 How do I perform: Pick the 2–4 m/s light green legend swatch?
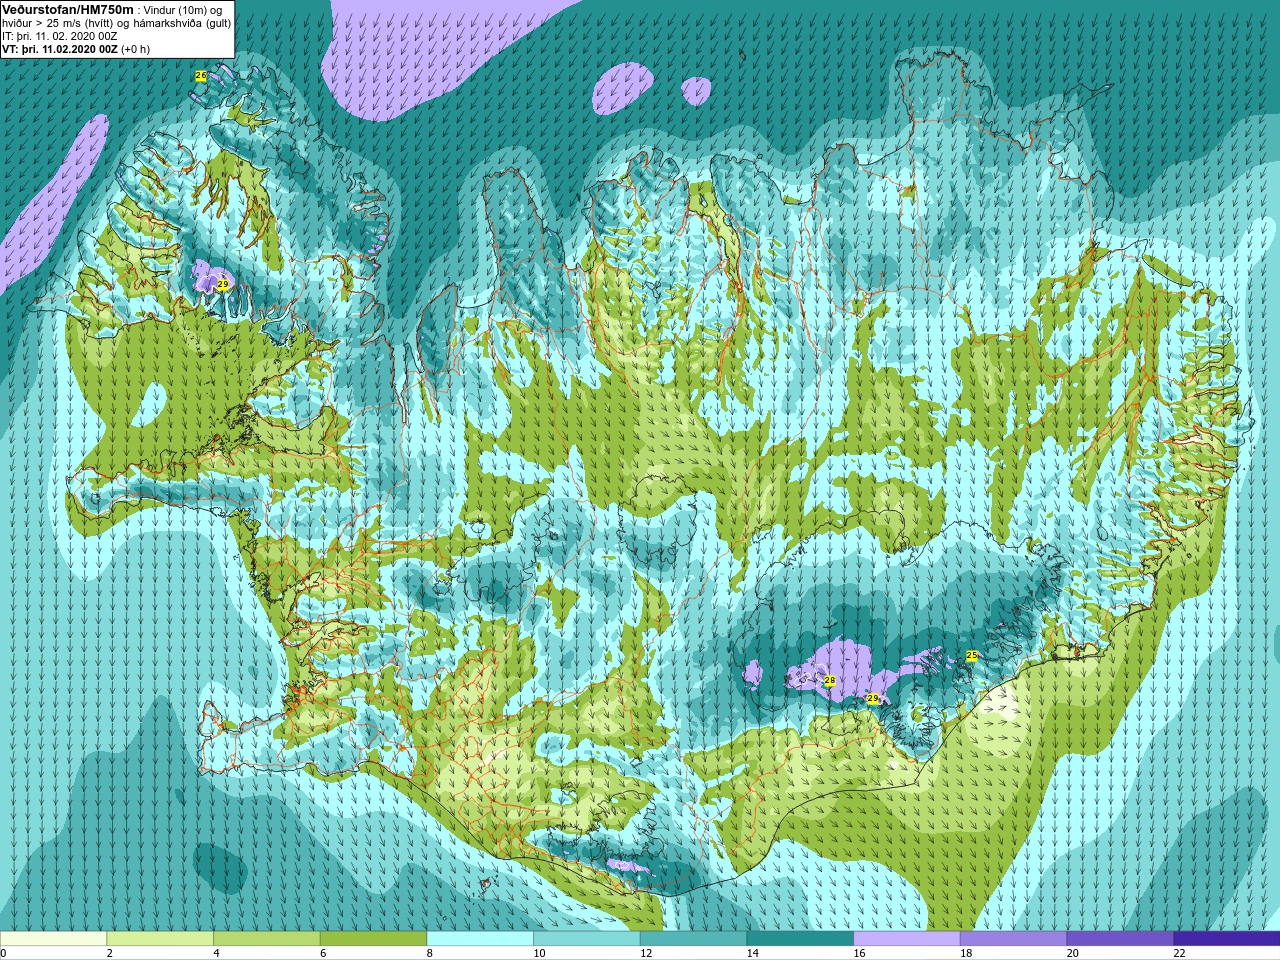(160, 939)
